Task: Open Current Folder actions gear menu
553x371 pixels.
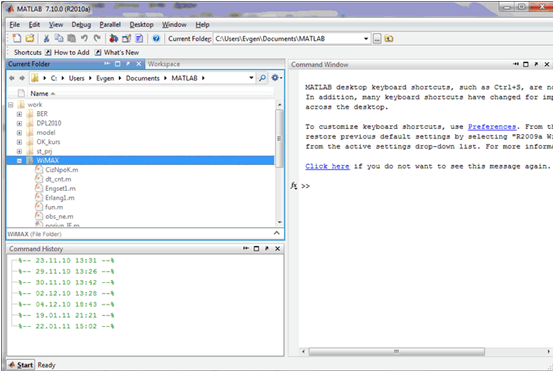Action: tap(276, 78)
